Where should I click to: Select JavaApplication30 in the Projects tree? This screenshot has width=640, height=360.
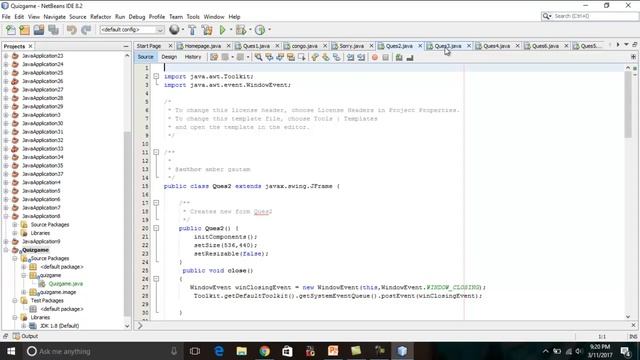click(x=42, y=123)
